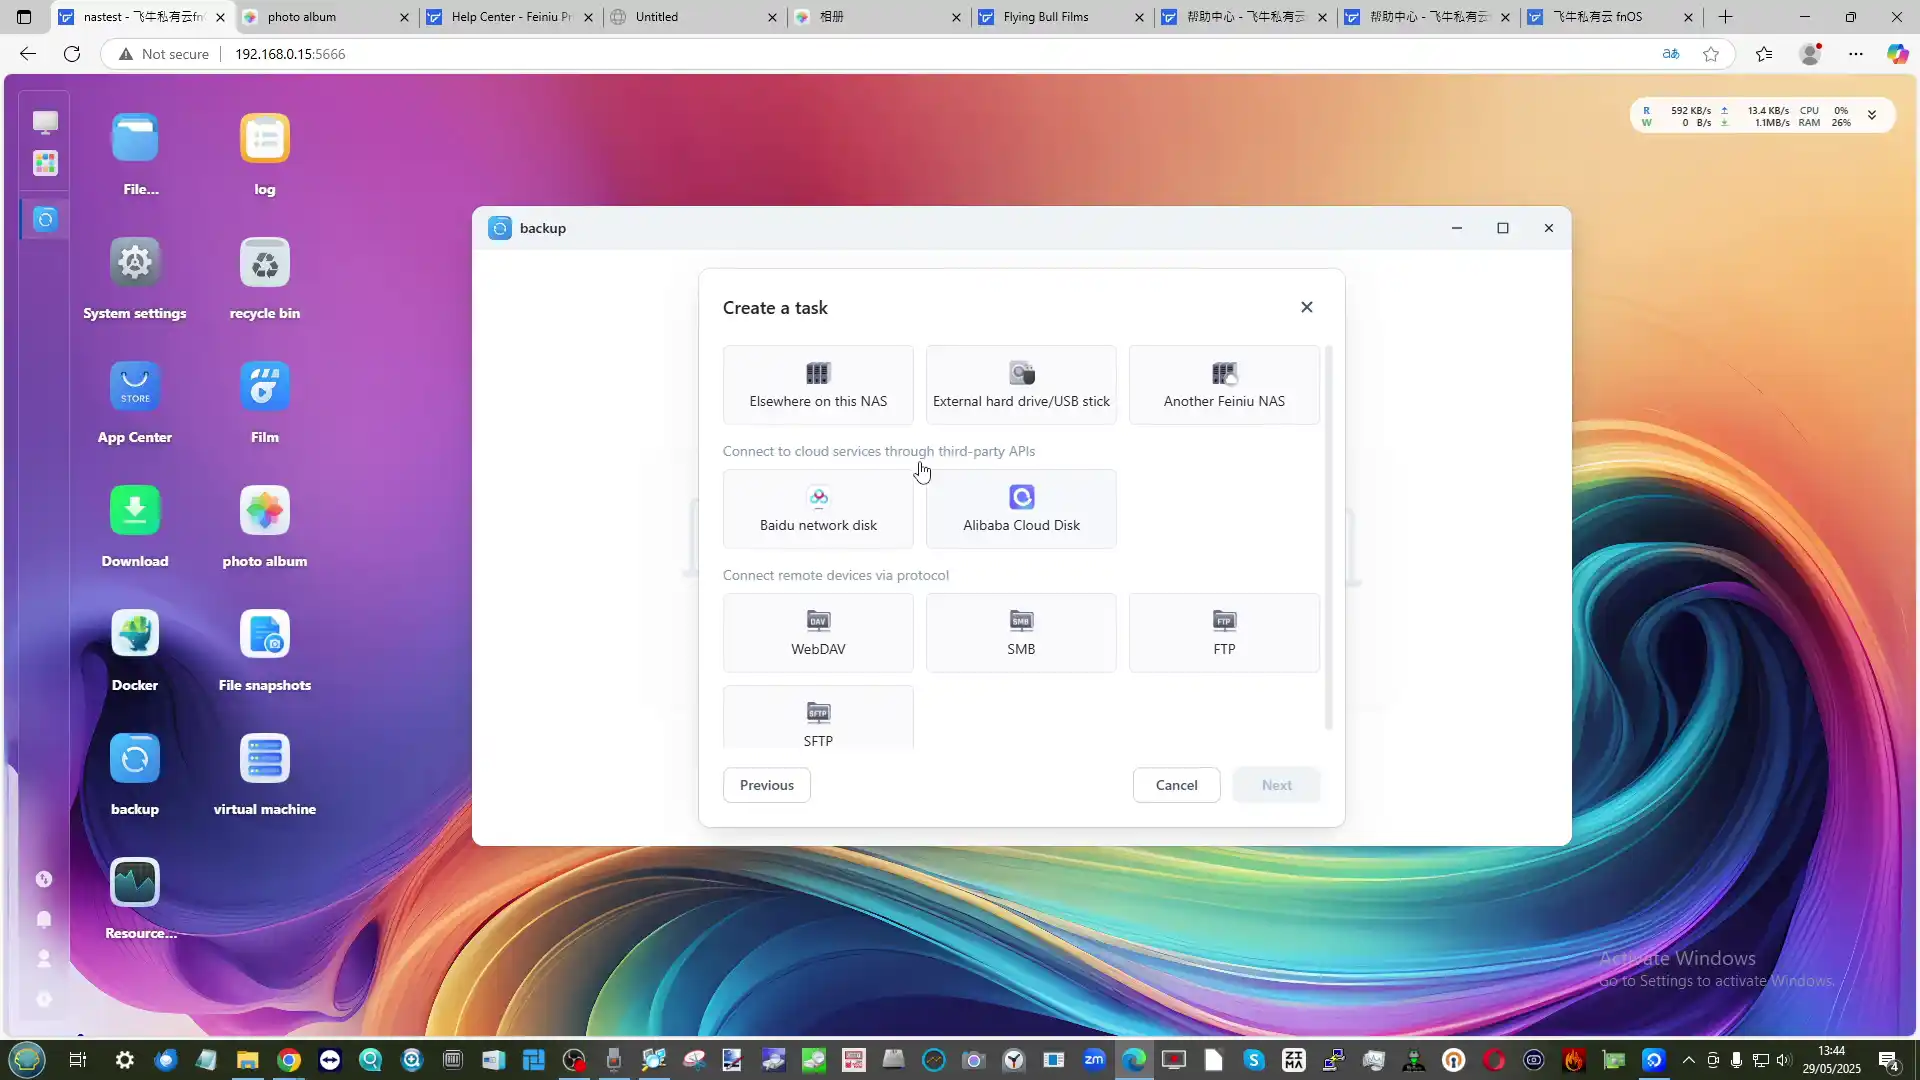Screen dimensions: 1920x1080
Task: Switch to the photo album browser tab
Action: pos(326,17)
